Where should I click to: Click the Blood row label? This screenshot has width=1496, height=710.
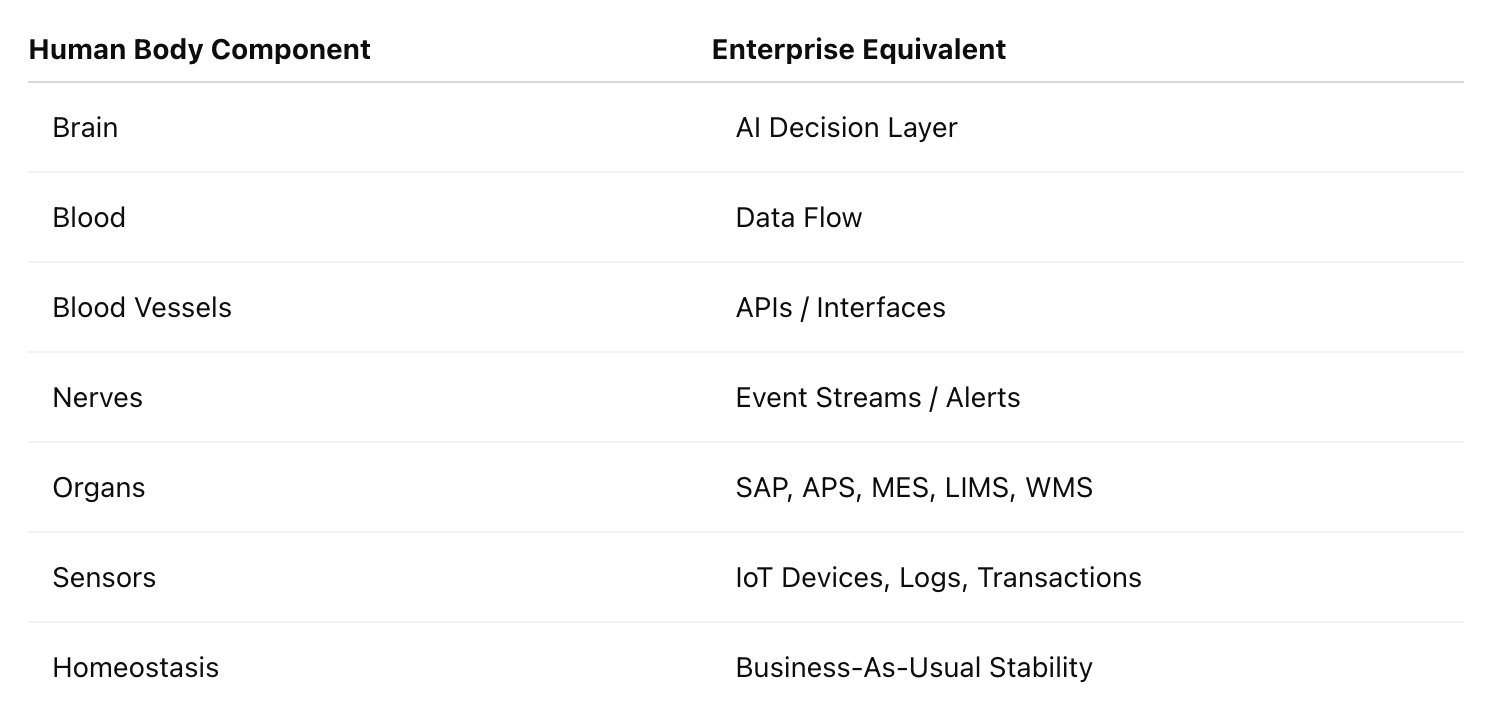coord(89,218)
